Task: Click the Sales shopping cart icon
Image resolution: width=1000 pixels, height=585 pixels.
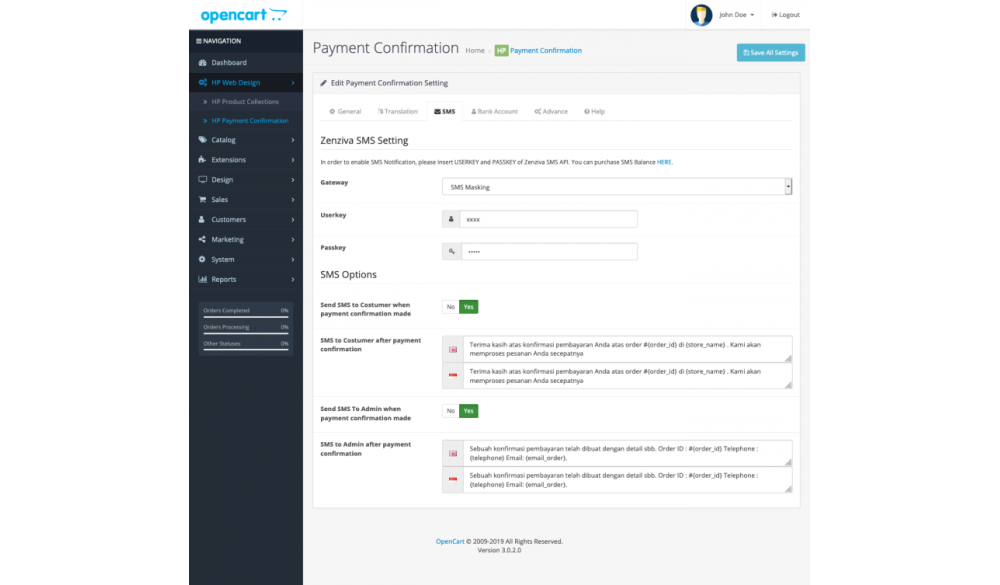Action: (x=203, y=200)
